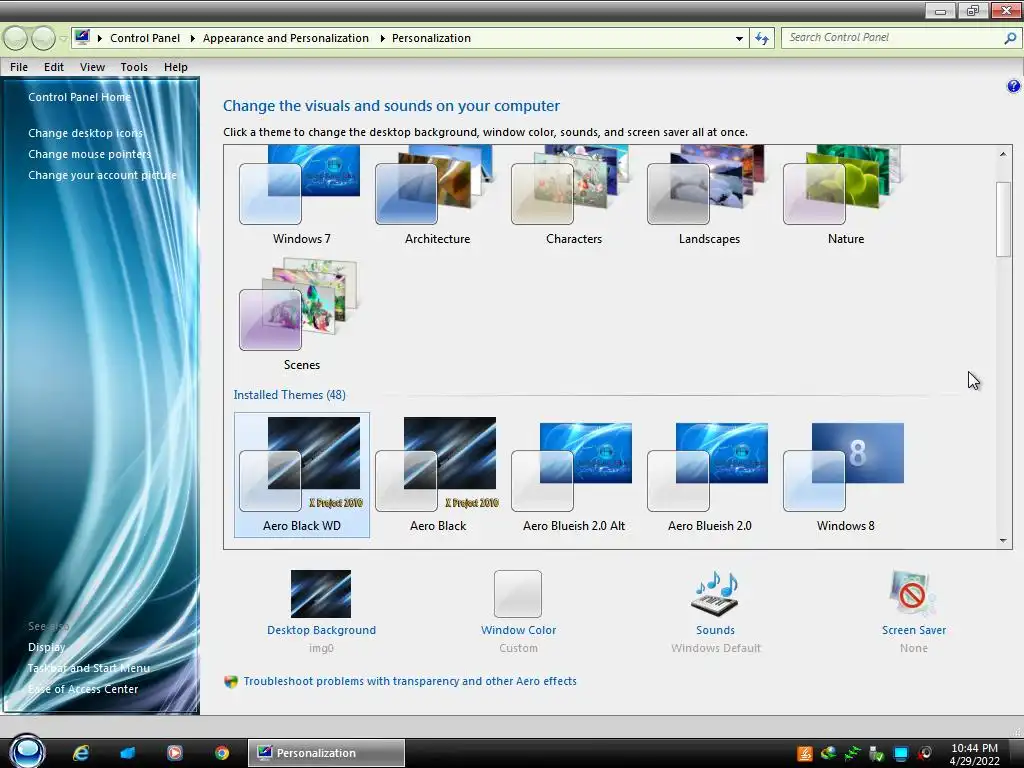Click the Screen Saver text link
1024x768 pixels.
(x=914, y=630)
